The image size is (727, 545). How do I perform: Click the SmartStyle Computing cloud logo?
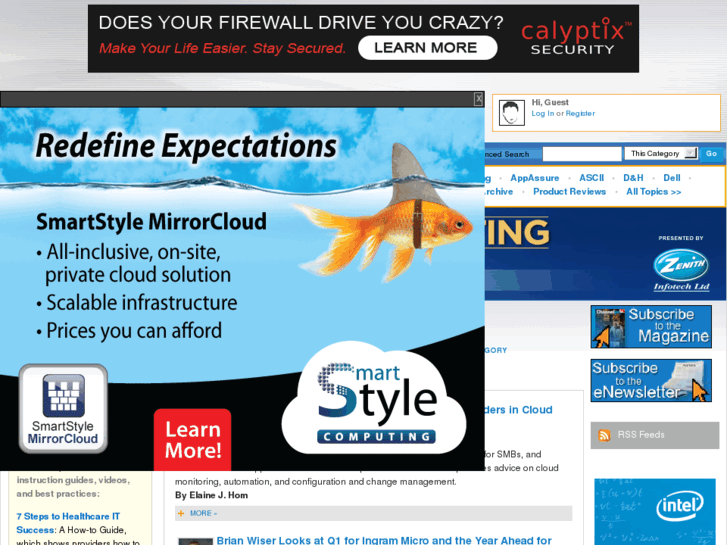pyautogui.click(x=375, y=399)
